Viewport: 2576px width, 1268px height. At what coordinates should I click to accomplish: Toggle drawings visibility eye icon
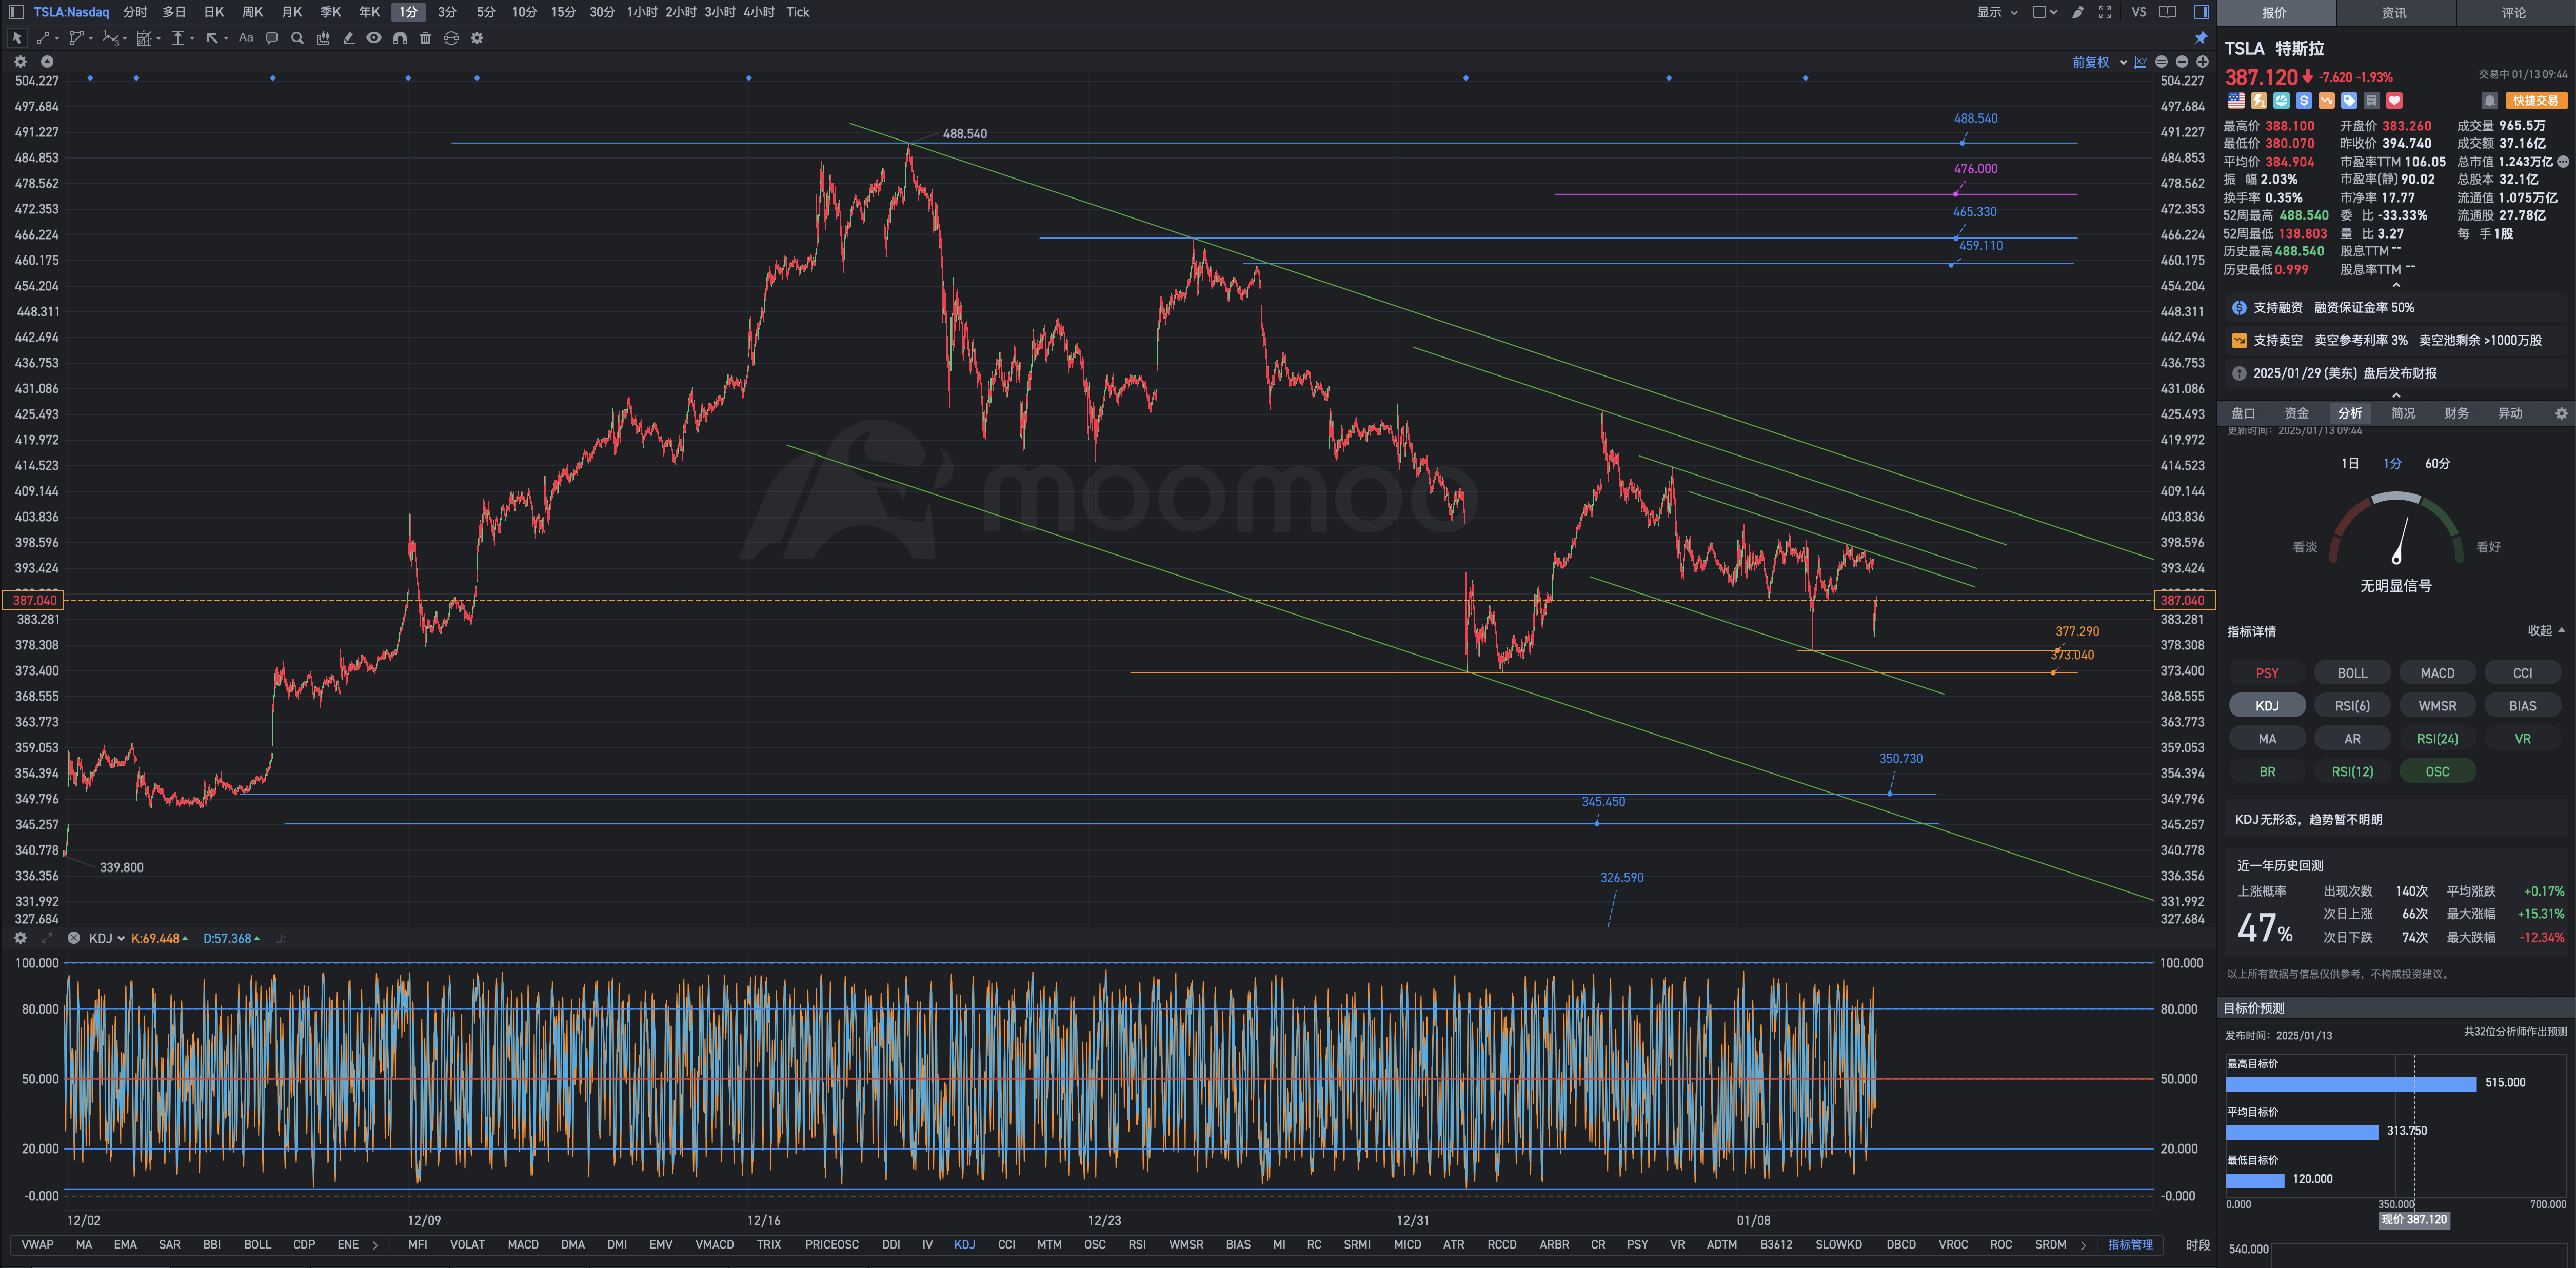click(374, 38)
